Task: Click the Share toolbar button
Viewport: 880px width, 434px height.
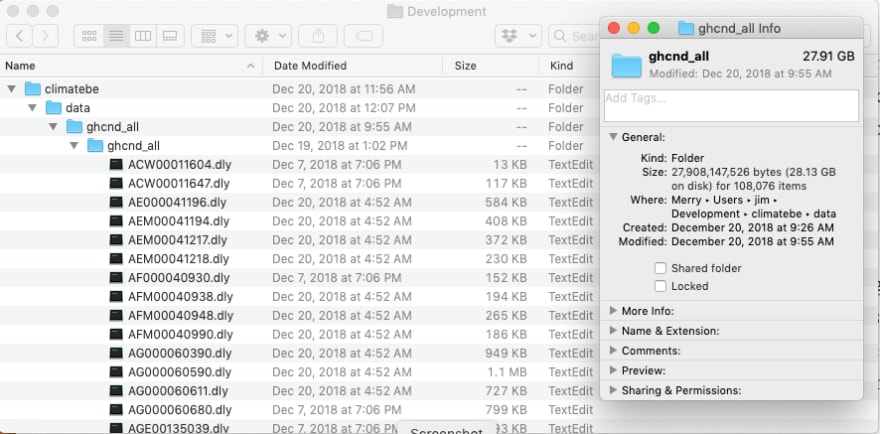Action: (318, 36)
